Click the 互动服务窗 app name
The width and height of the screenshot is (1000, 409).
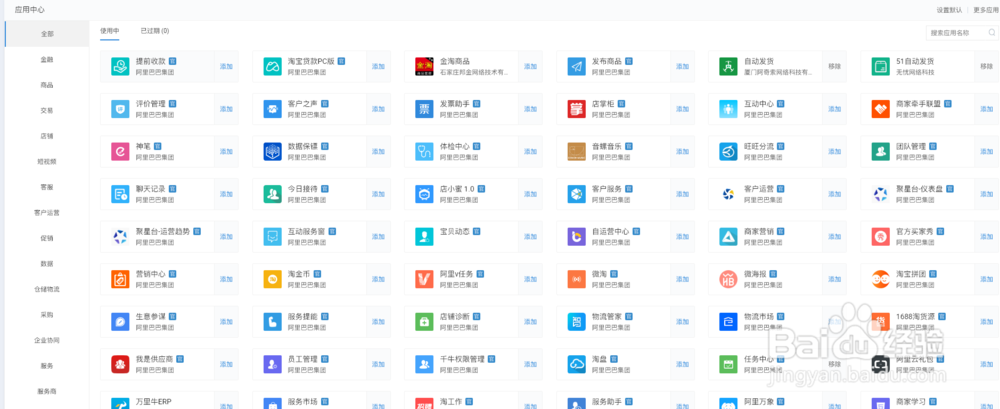click(x=307, y=231)
